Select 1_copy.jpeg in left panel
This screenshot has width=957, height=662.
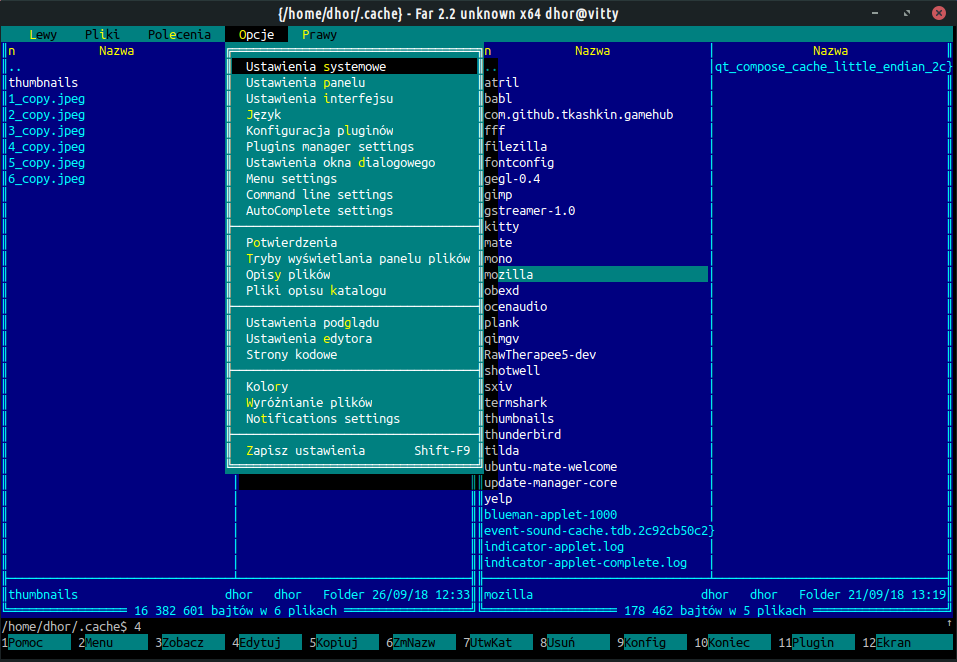[46, 99]
